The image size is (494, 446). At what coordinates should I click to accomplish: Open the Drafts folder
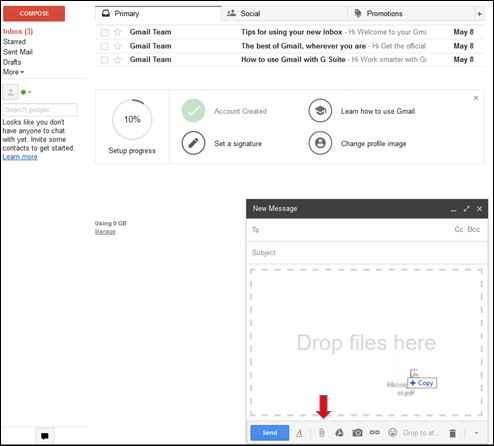click(12, 62)
